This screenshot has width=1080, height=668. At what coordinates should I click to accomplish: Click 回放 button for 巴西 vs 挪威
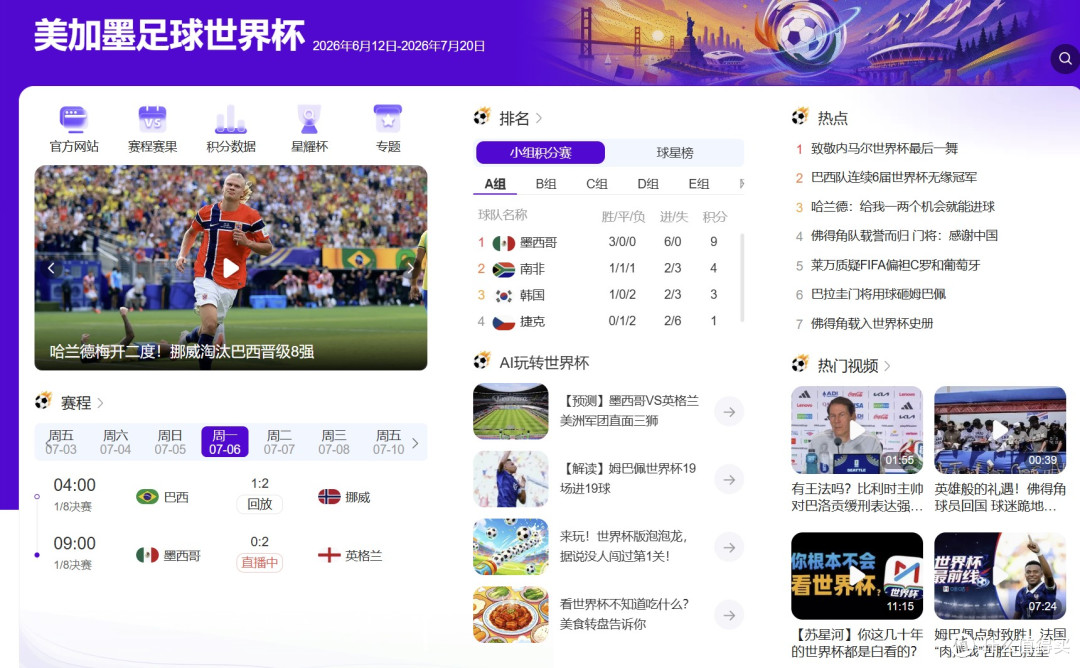point(260,504)
